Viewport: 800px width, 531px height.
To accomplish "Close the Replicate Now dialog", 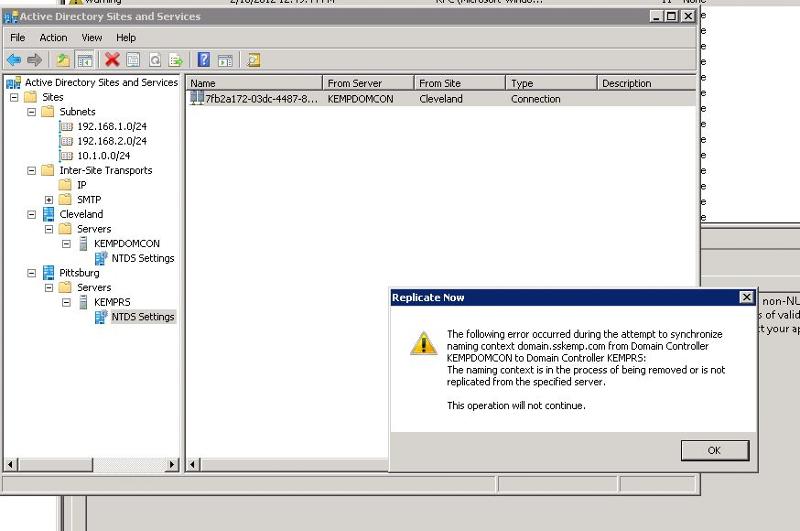I will 746,297.
